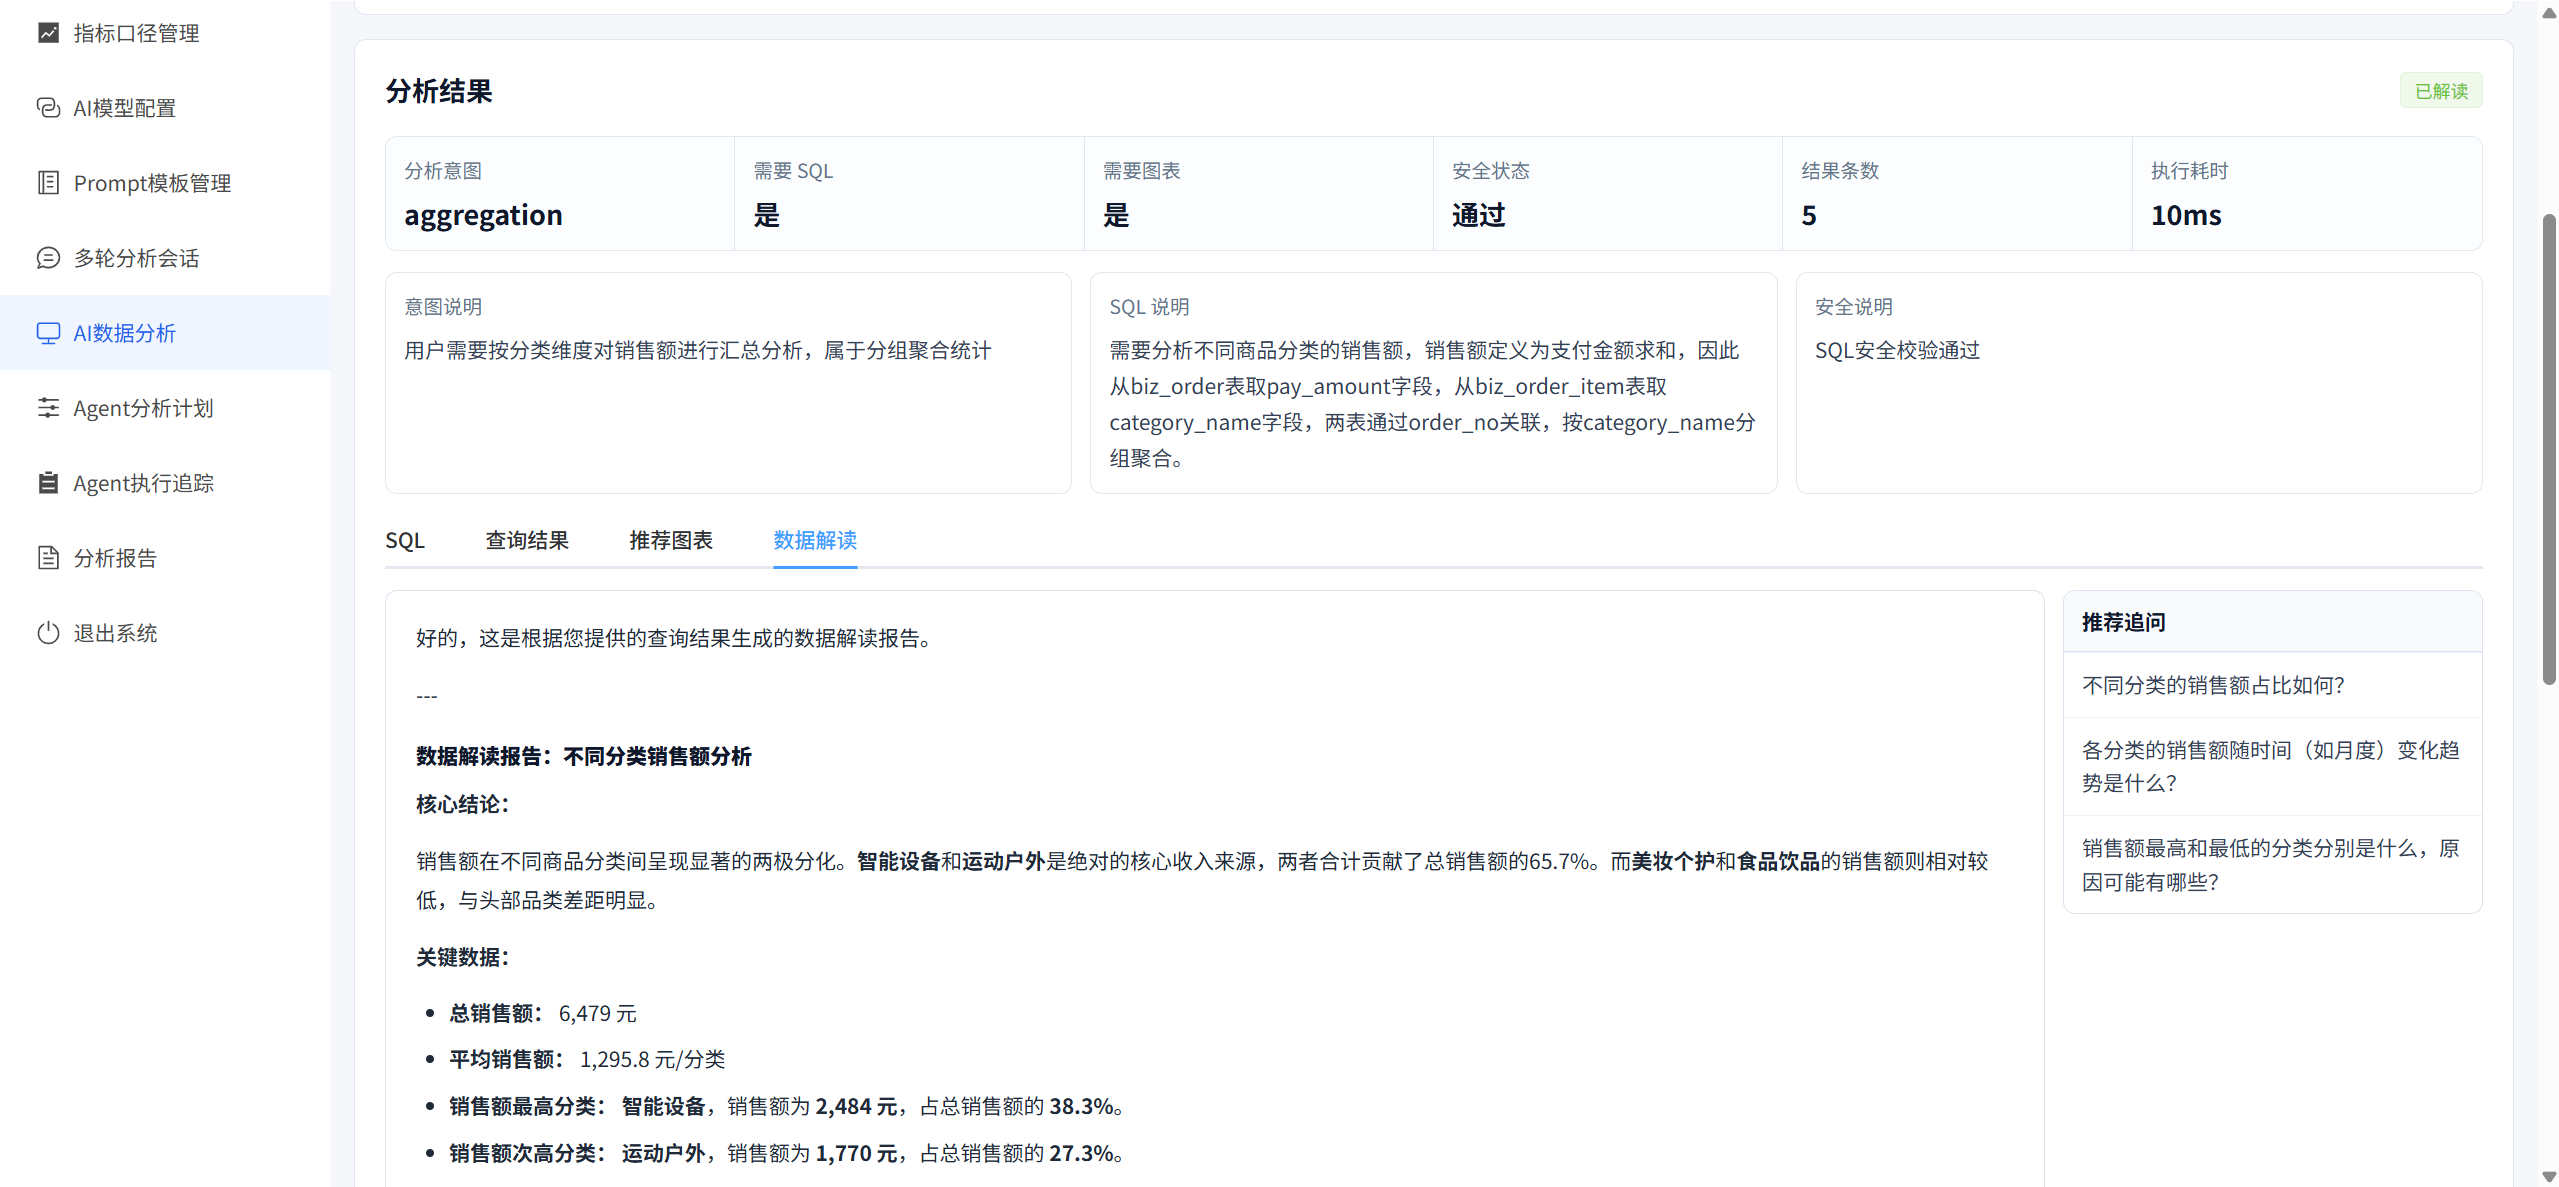Viewport: 2559px width, 1187px height.
Task: Open 指标口径管理 menu item
Action: pos(165,33)
